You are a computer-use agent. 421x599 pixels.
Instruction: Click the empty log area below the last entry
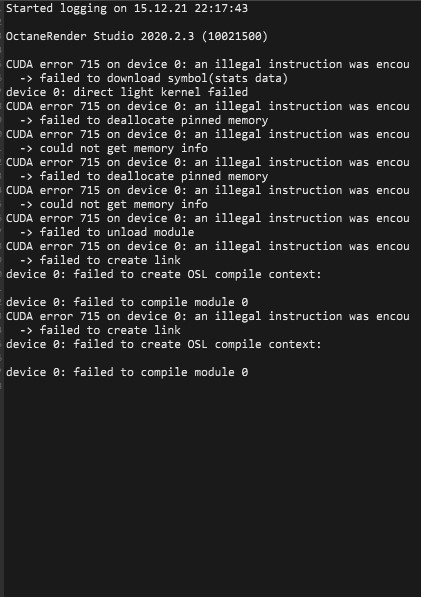click(212, 489)
